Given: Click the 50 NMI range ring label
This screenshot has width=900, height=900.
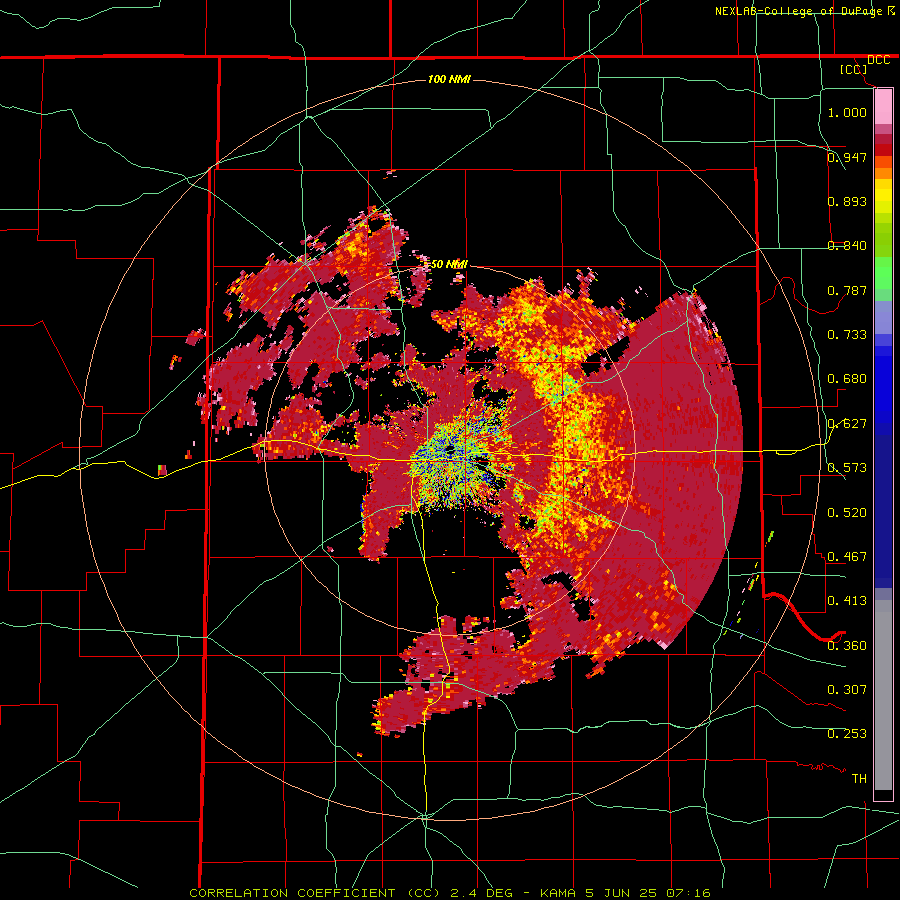Looking at the screenshot, I should click(449, 264).
